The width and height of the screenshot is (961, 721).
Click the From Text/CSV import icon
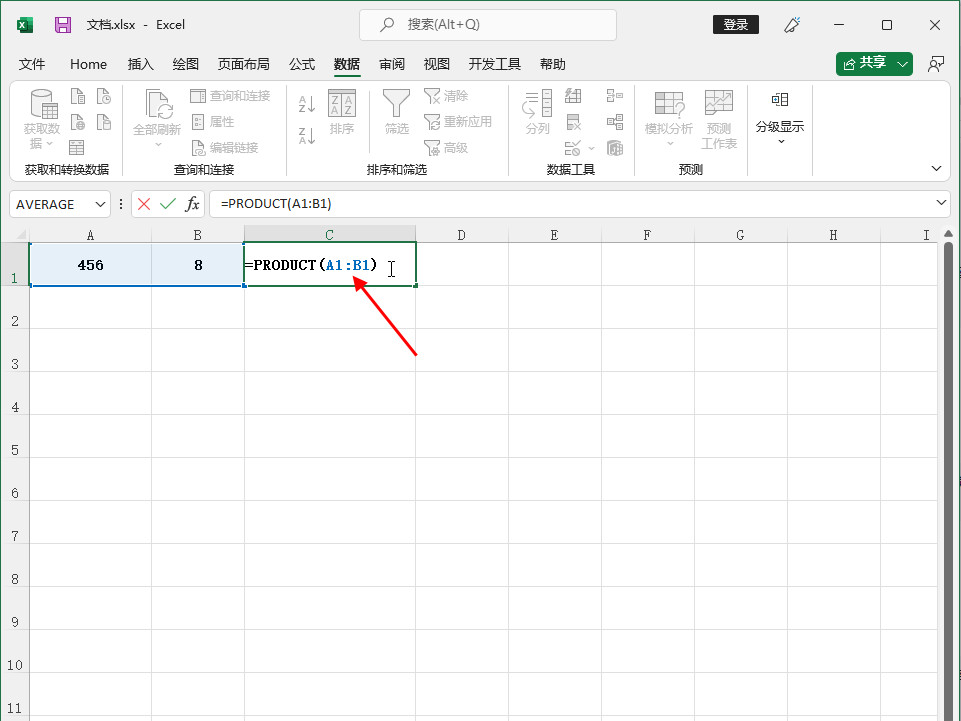point(78,96)
